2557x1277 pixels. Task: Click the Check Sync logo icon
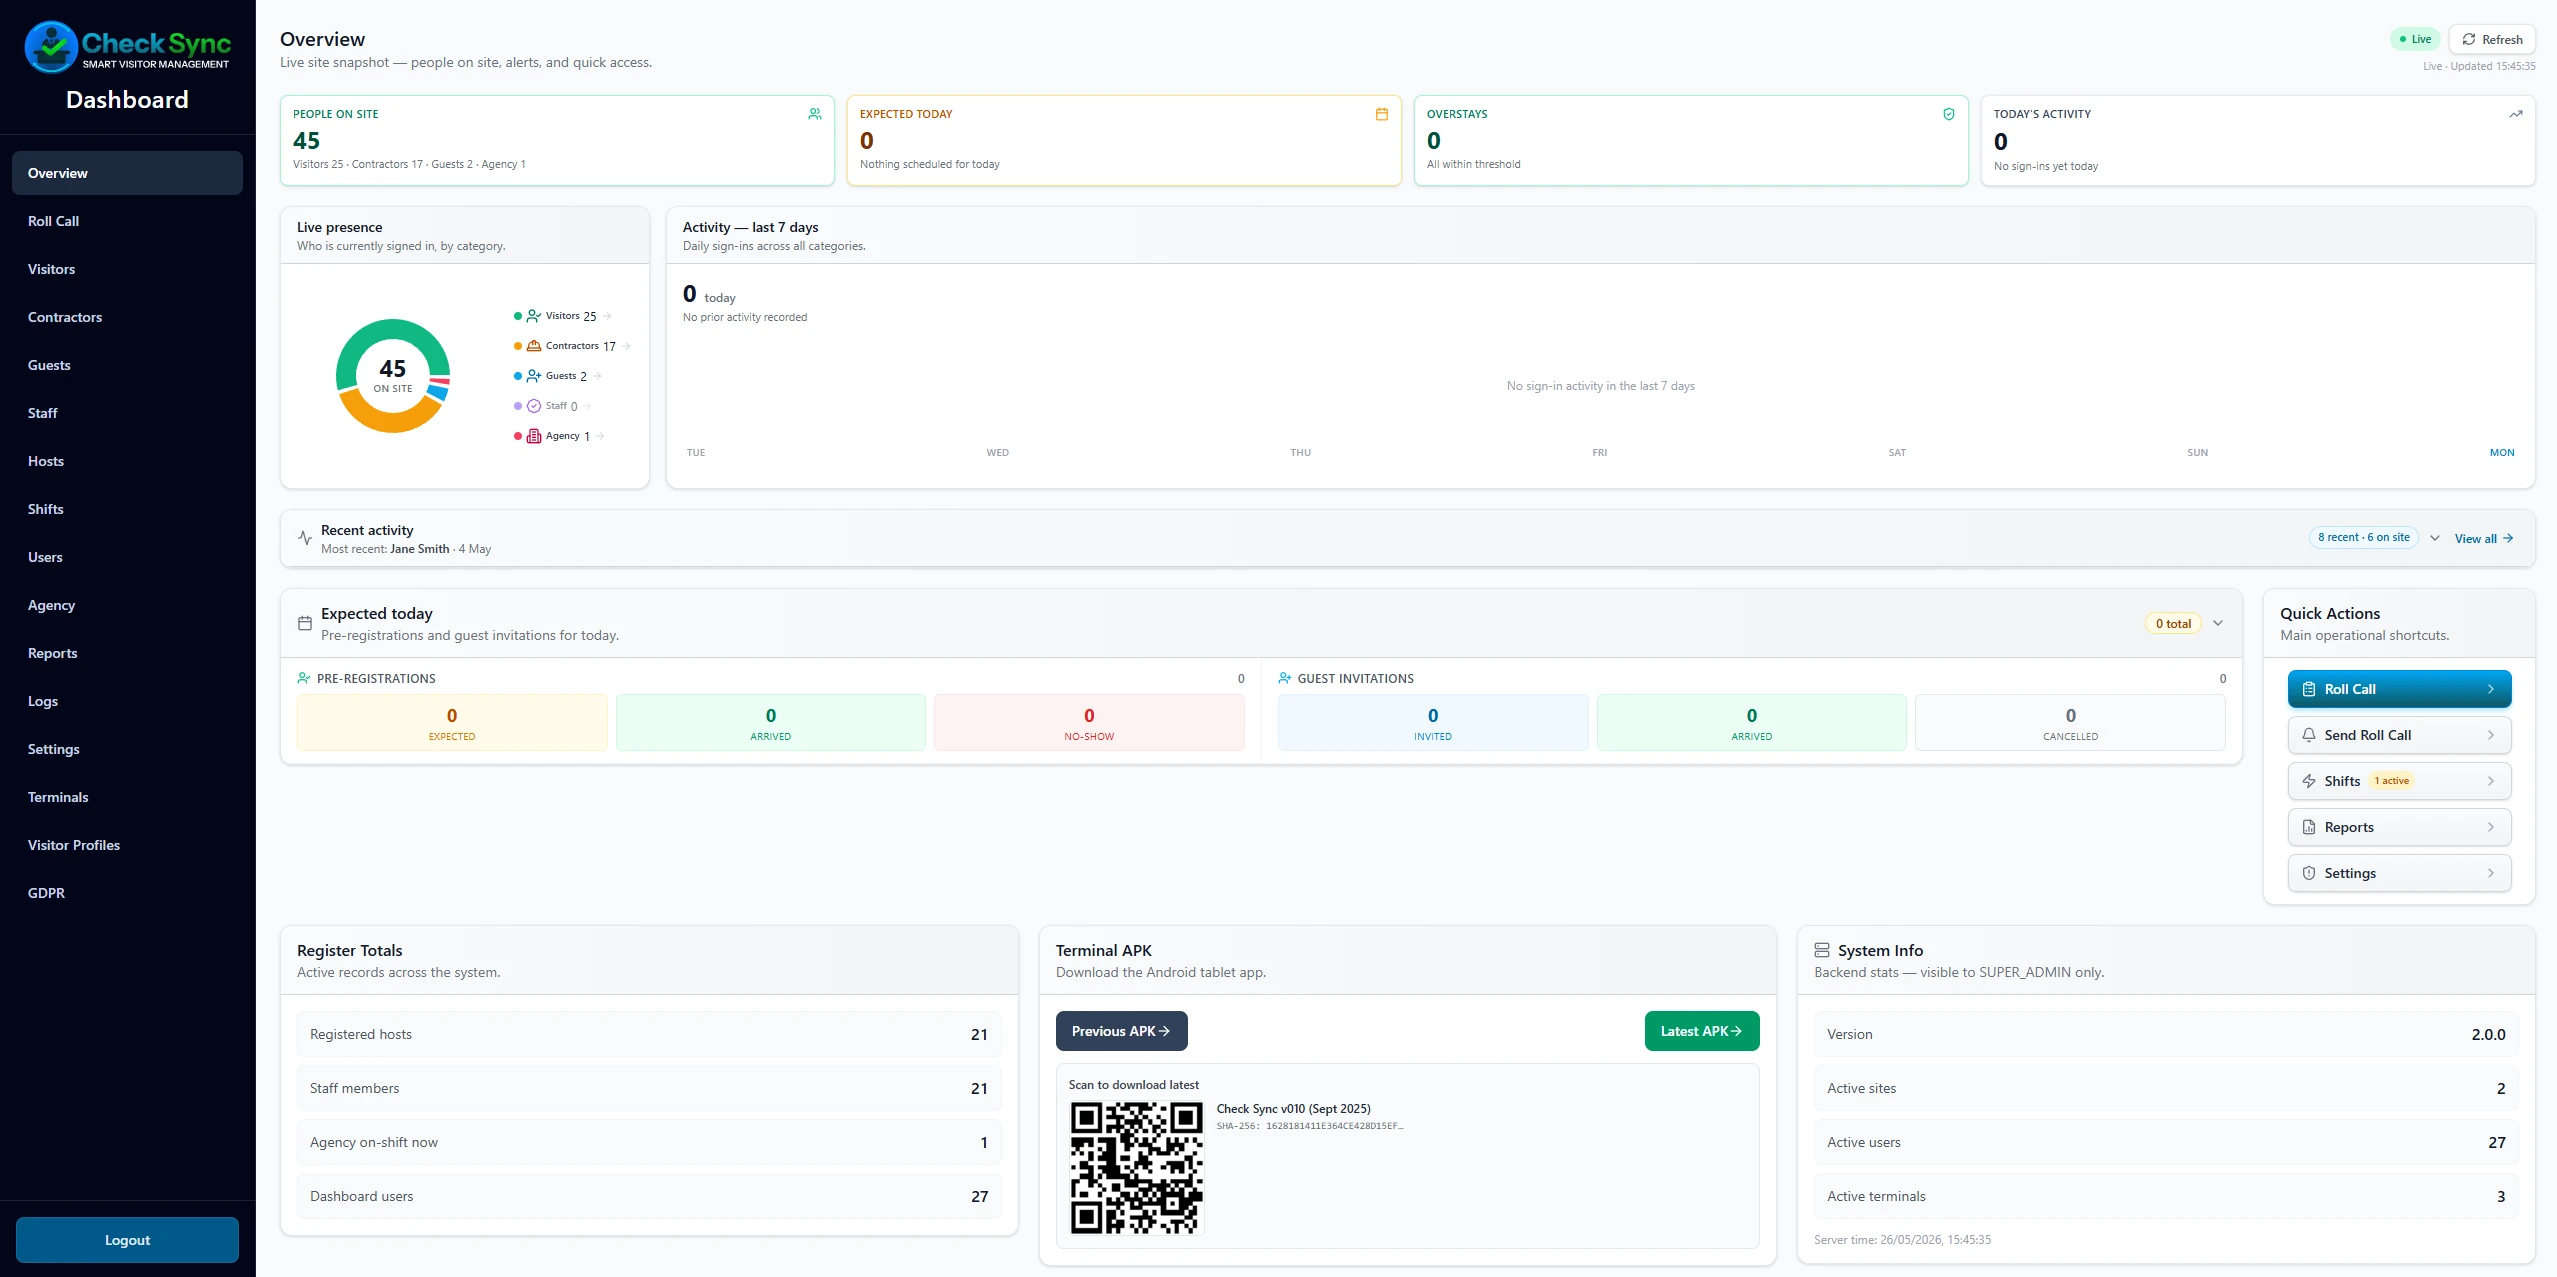point(51,46)
